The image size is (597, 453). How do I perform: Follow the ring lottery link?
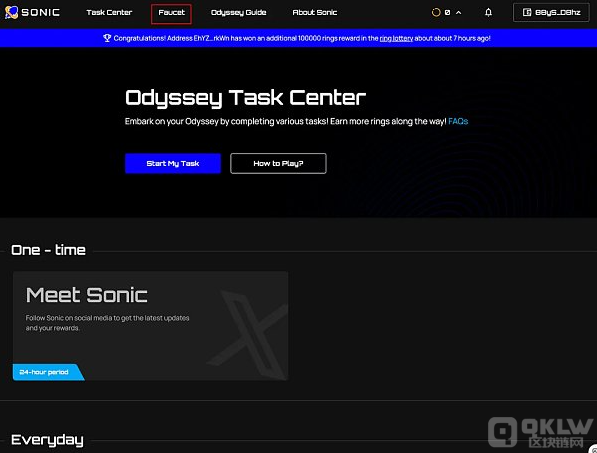396,38
